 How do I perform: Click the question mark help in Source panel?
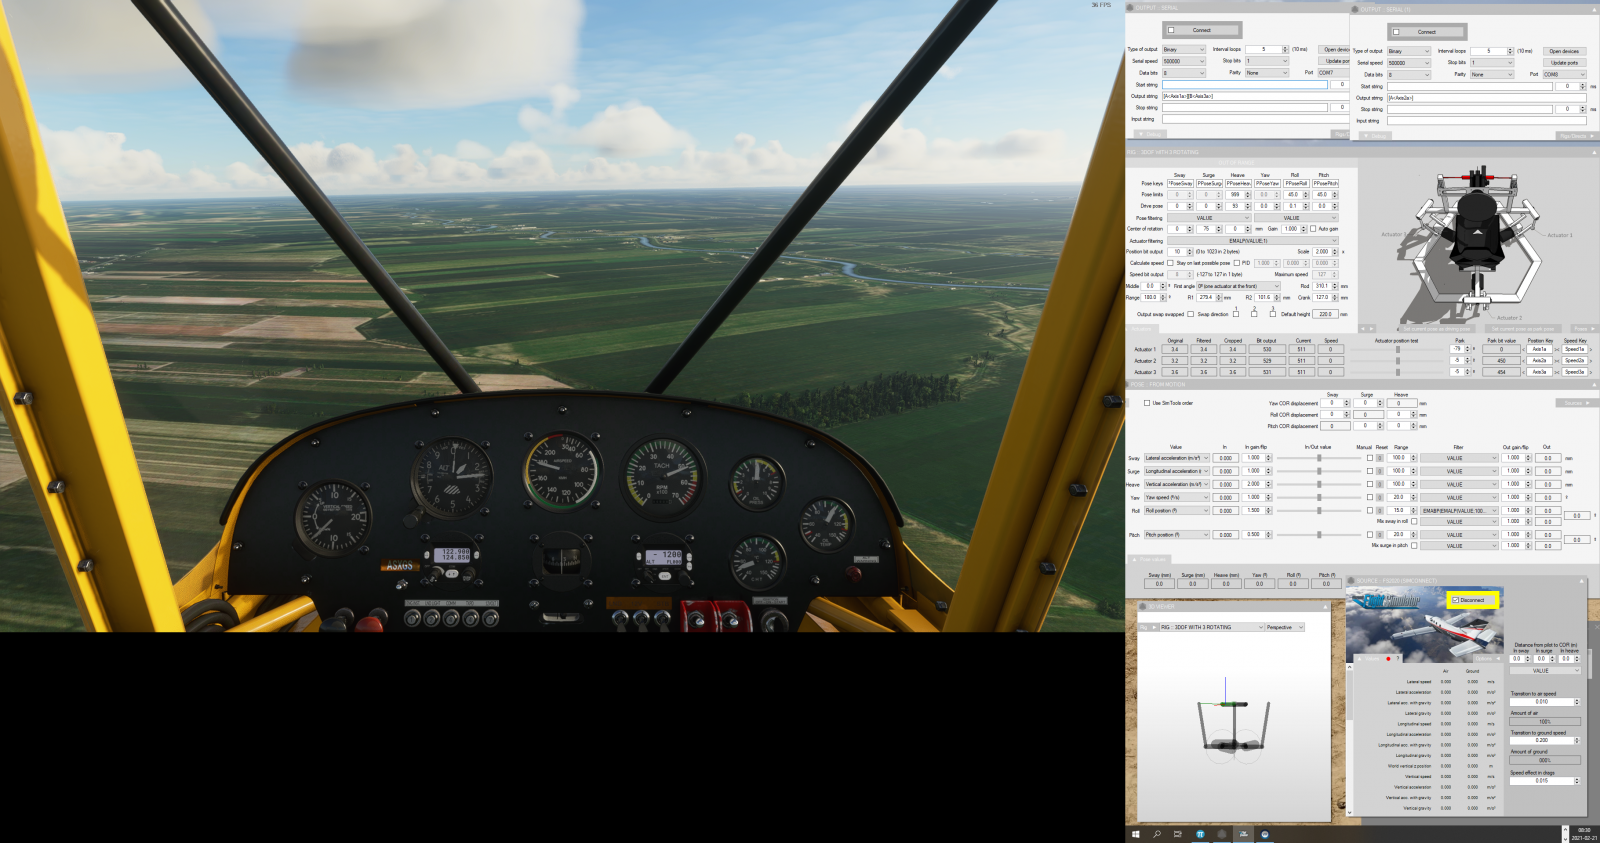click(1398, 658)
